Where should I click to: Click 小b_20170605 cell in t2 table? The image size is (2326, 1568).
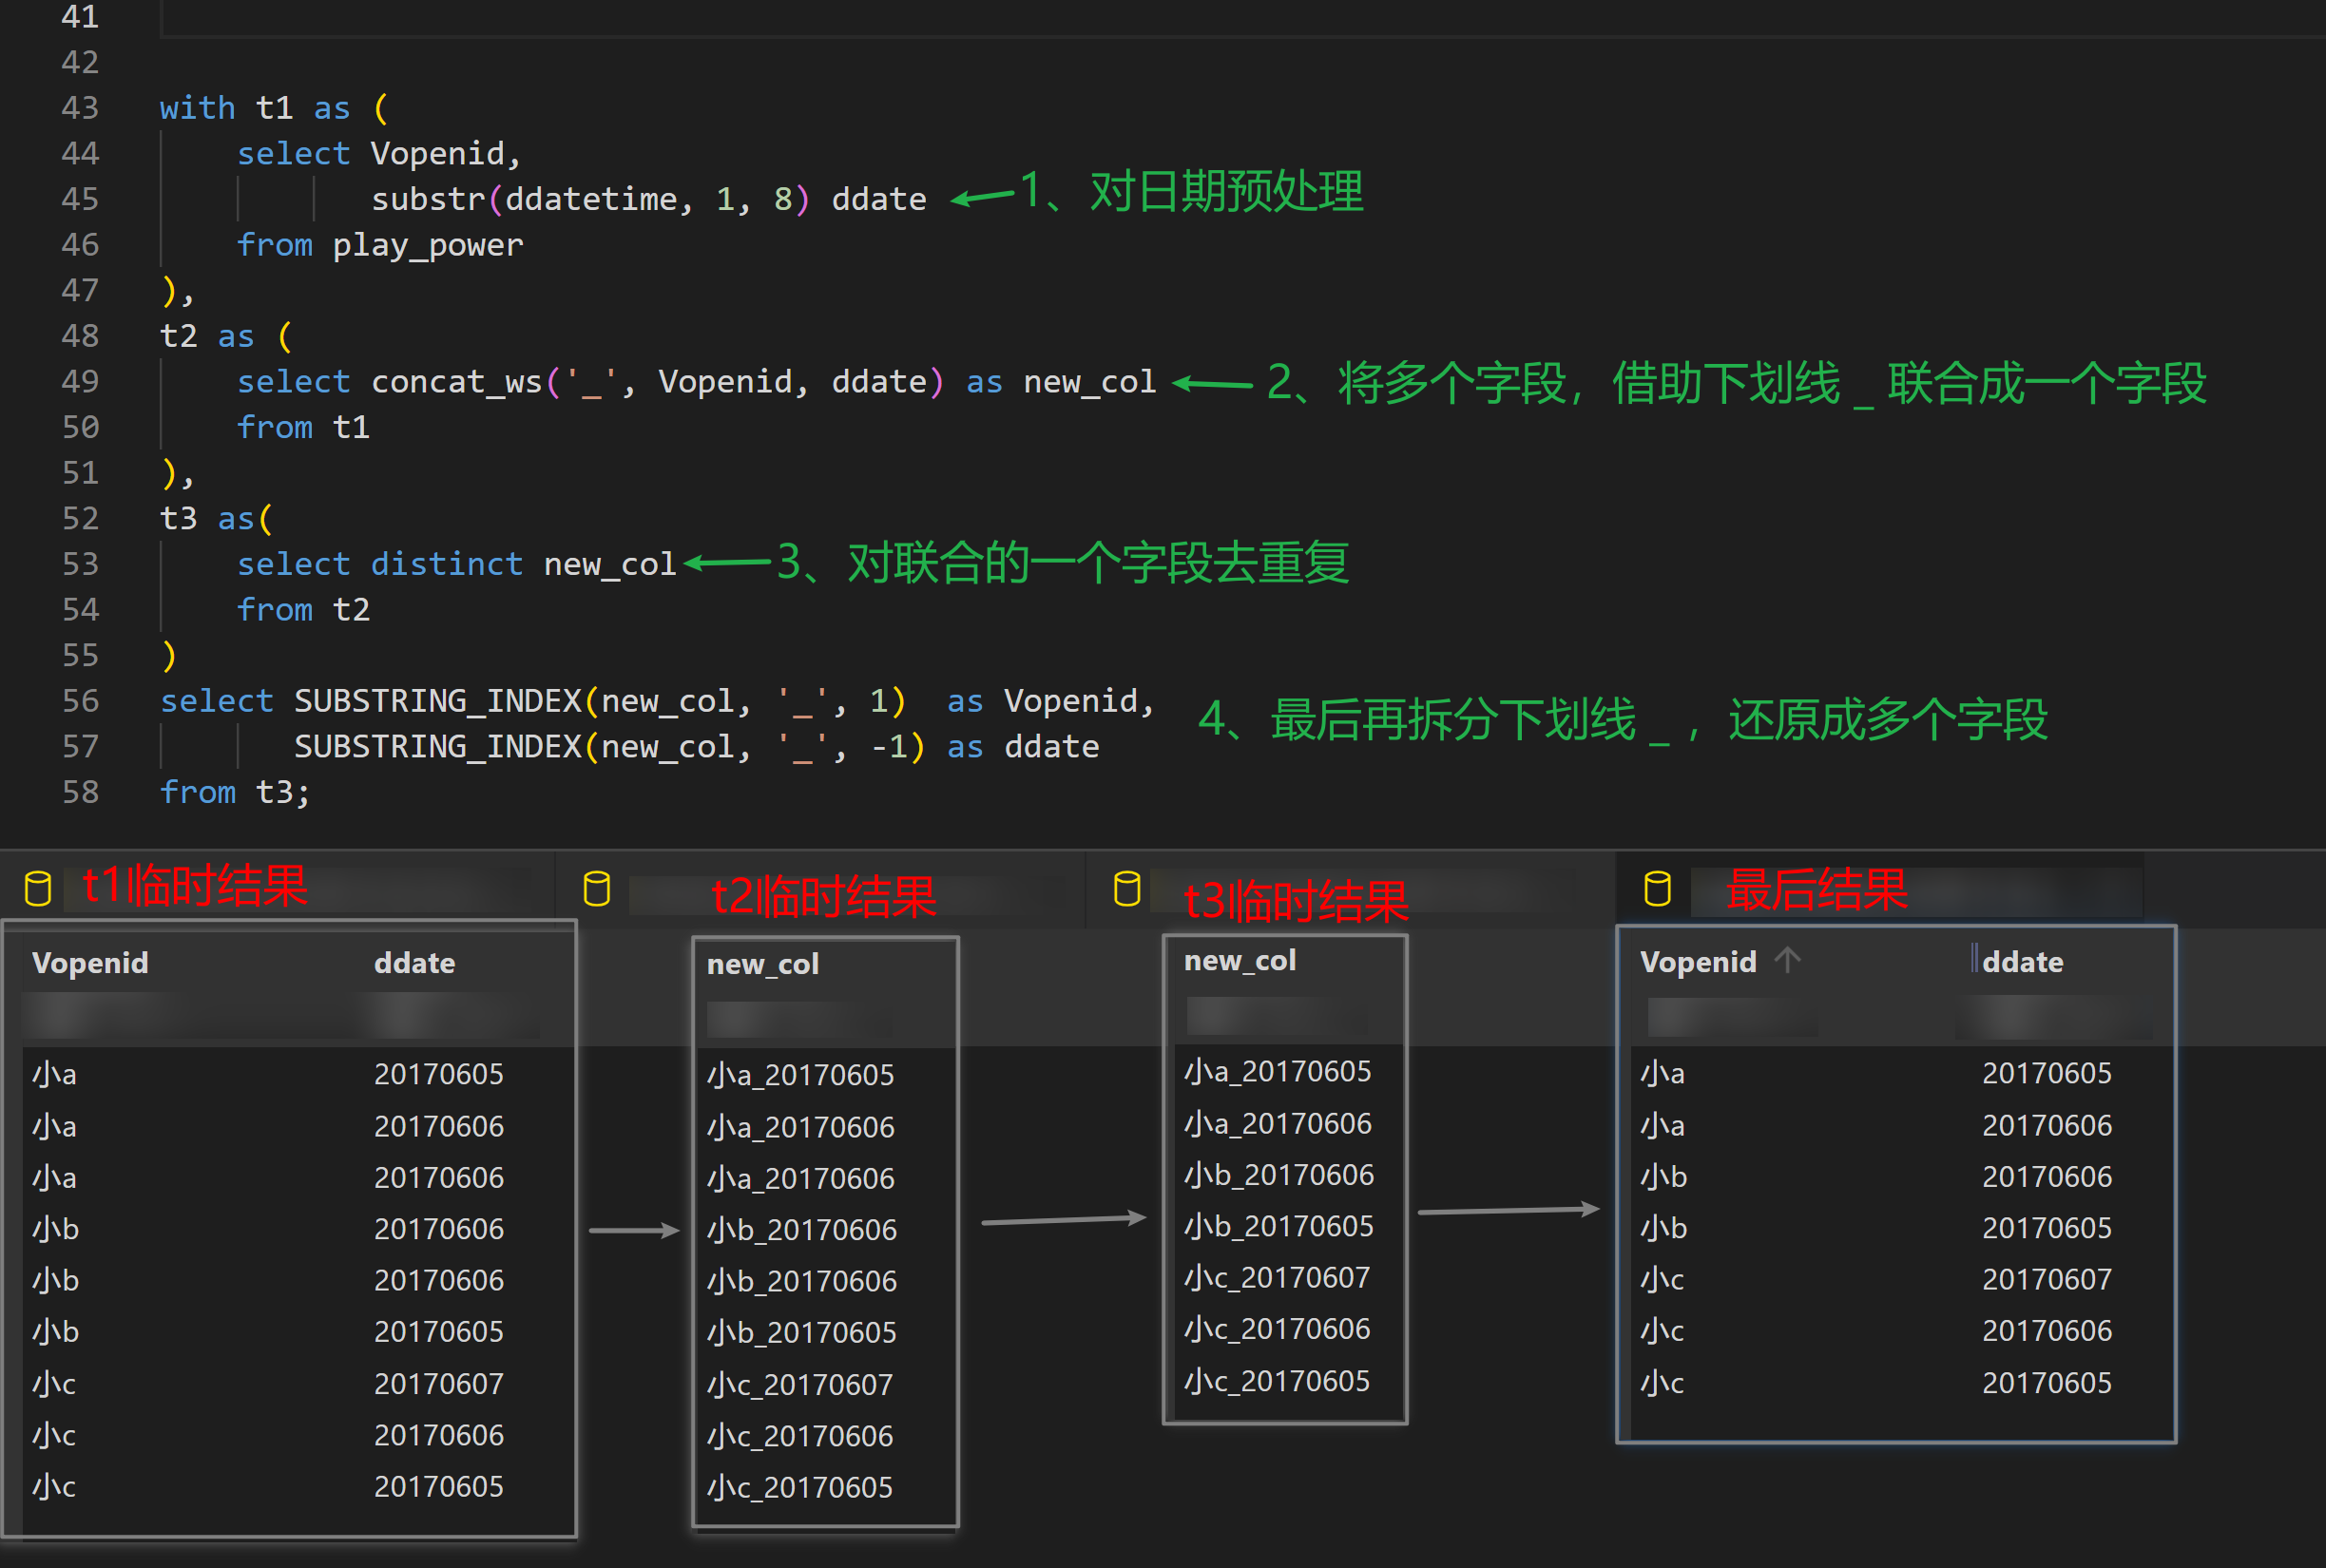[802, 1332]
